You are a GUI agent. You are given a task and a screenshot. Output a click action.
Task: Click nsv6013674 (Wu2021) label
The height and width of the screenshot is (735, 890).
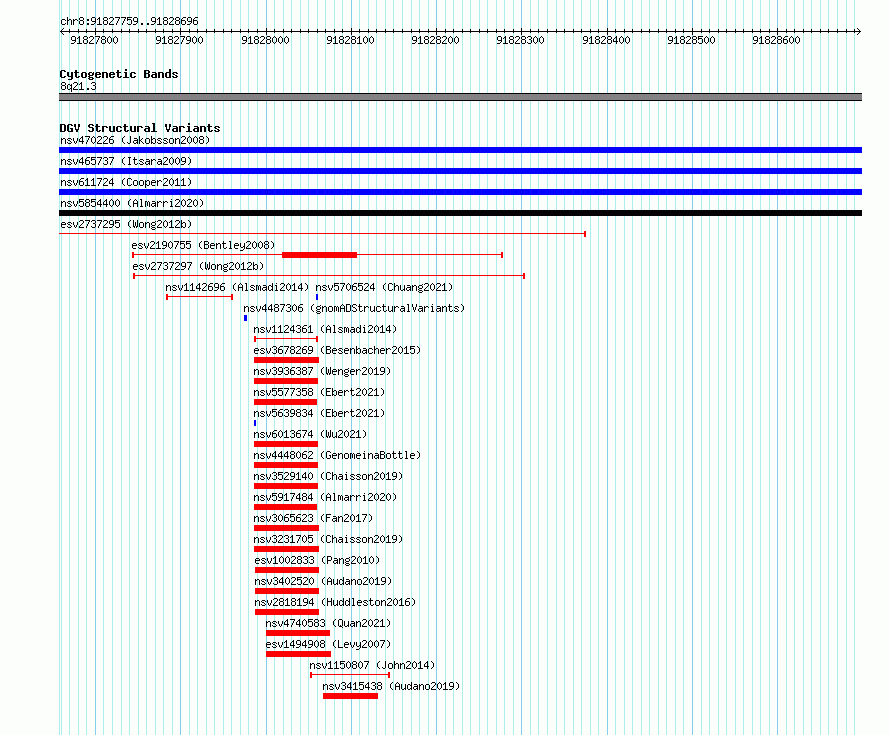point(310,434)
